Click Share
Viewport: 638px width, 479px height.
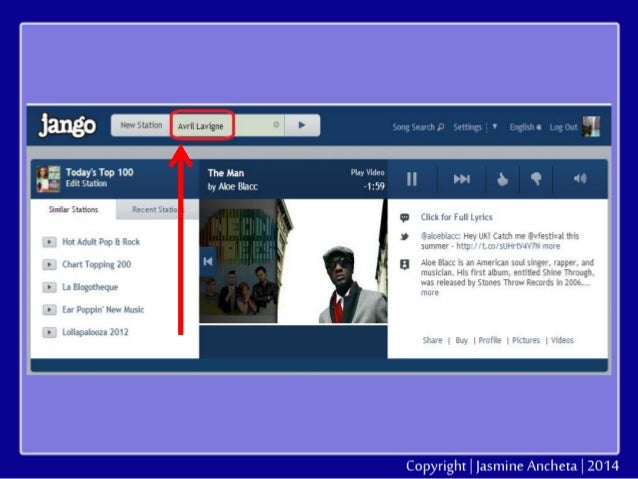coord(432,340)
